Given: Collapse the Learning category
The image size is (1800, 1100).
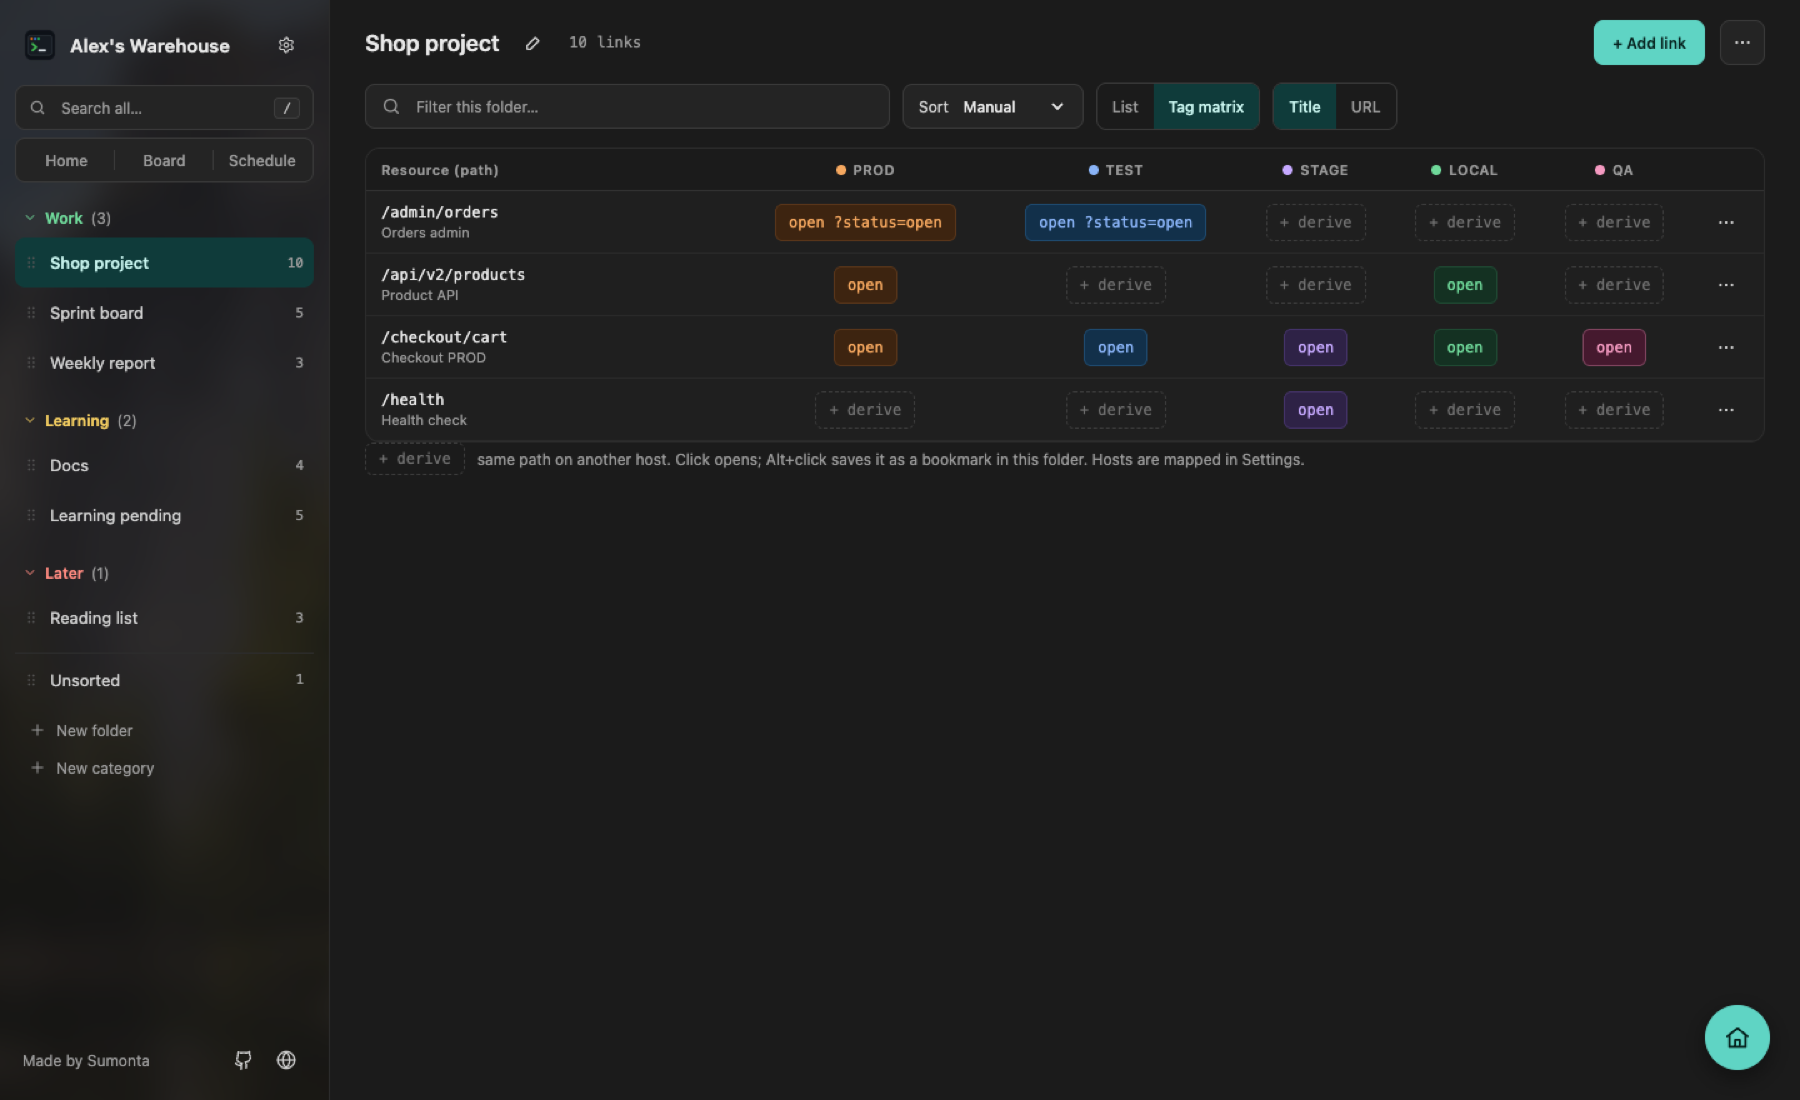Looking at the screenshot, I should click(x=30, y=420).
